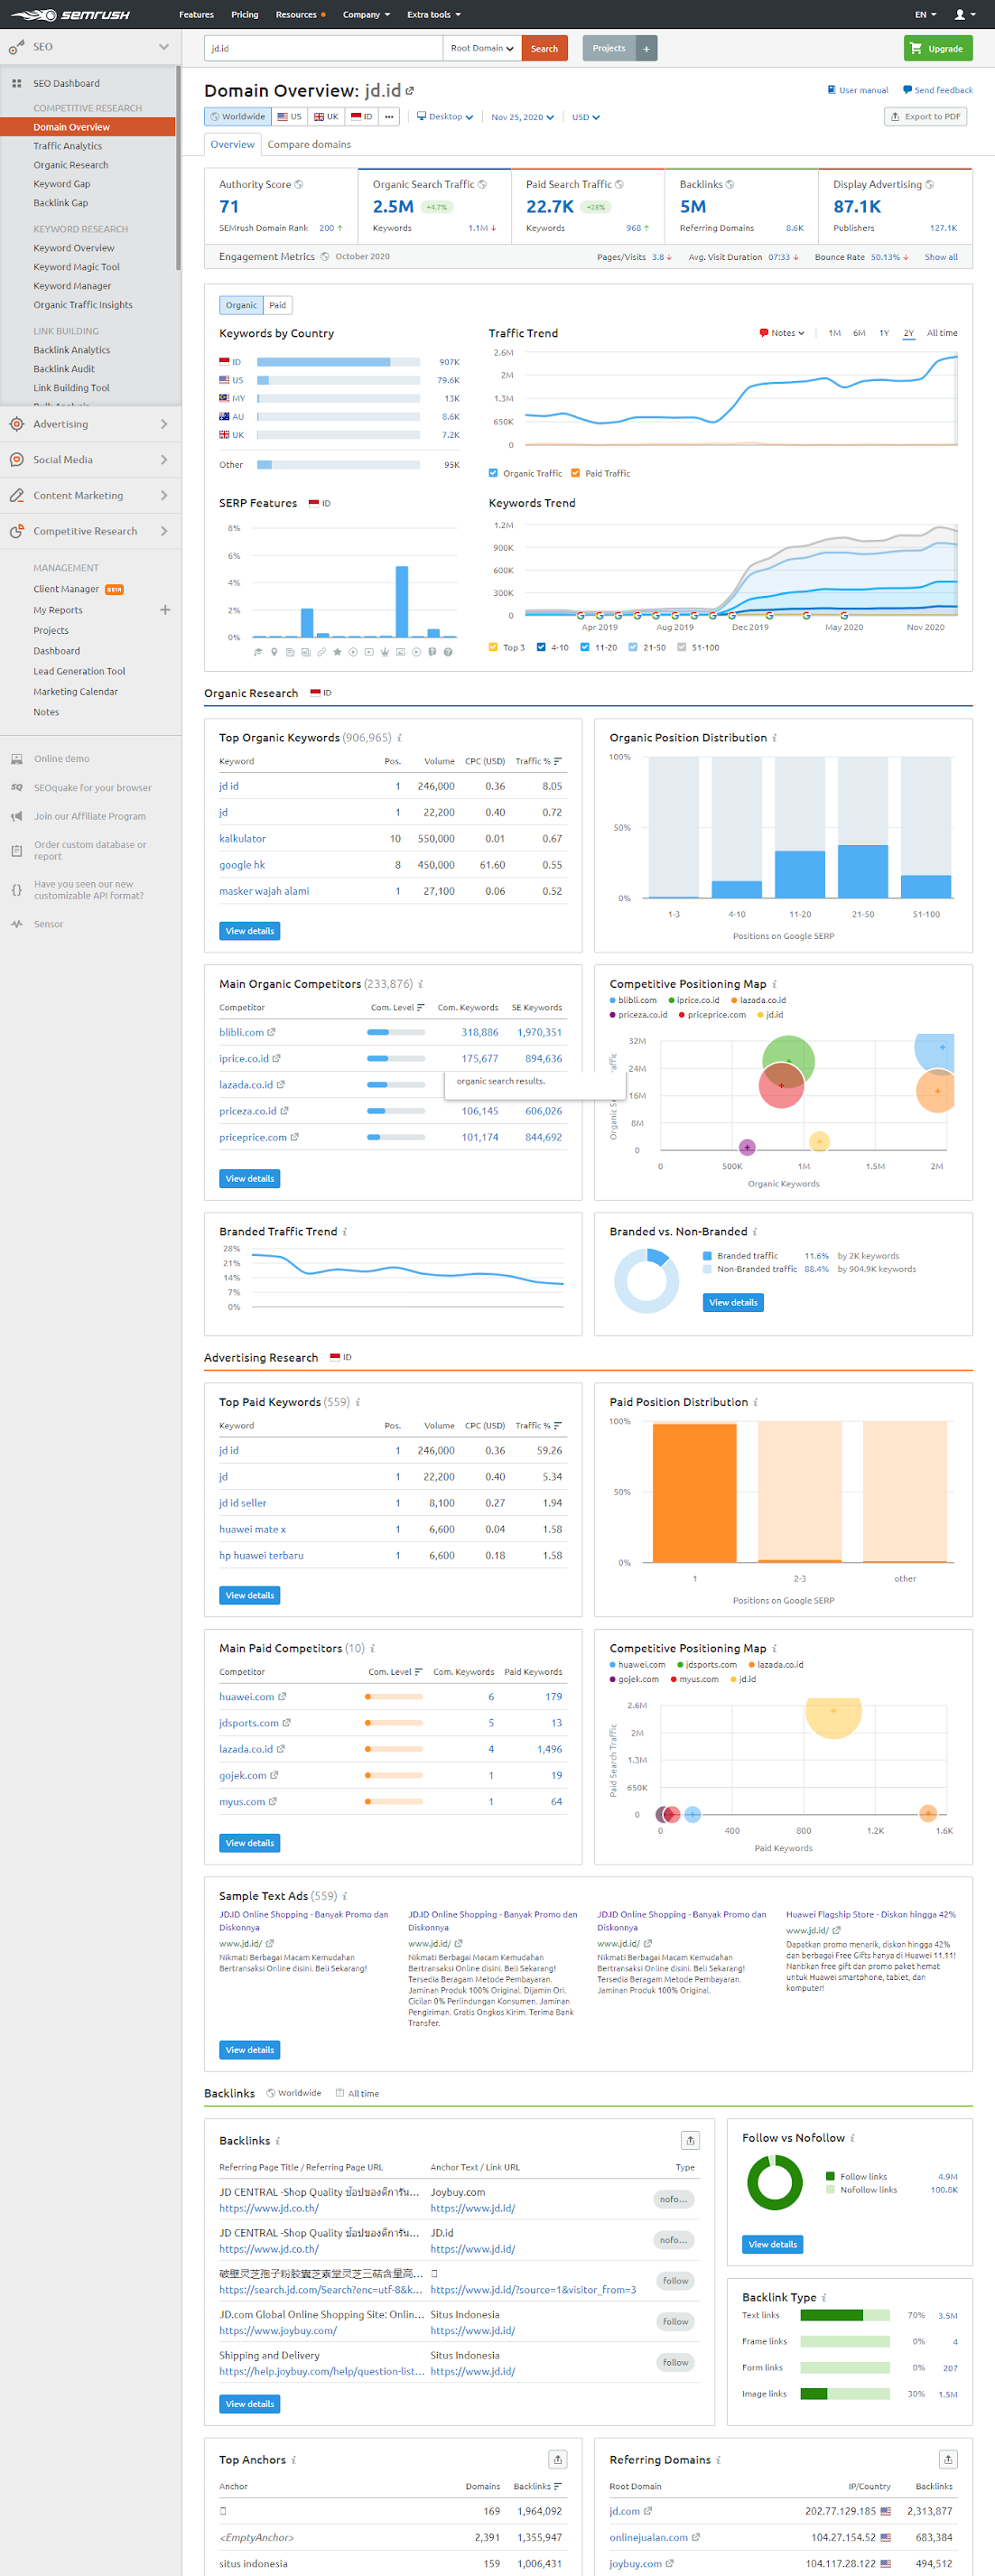Click the kalkulator keyword link
995x2576 pixels.
pos(243,839)
